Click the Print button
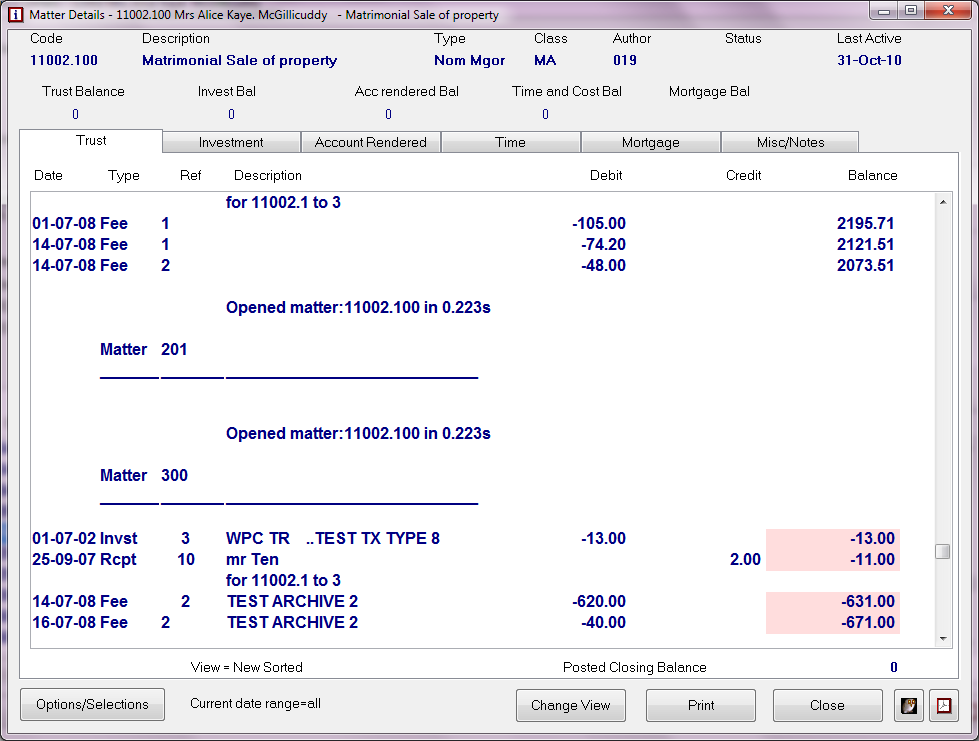Image resolution: width=979 pixels, height=741 pixels. pyautogui.click(x=701, y=705)
